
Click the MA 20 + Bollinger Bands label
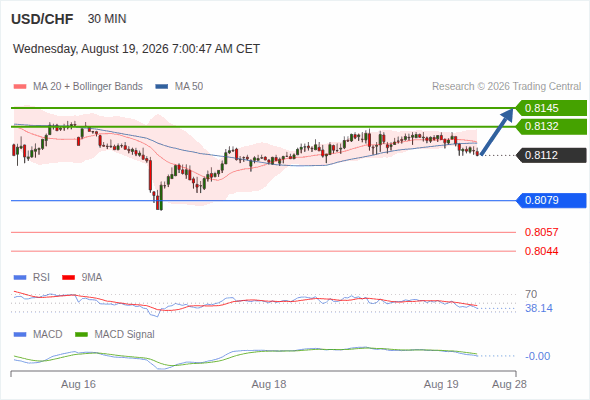tap(88, 87)
